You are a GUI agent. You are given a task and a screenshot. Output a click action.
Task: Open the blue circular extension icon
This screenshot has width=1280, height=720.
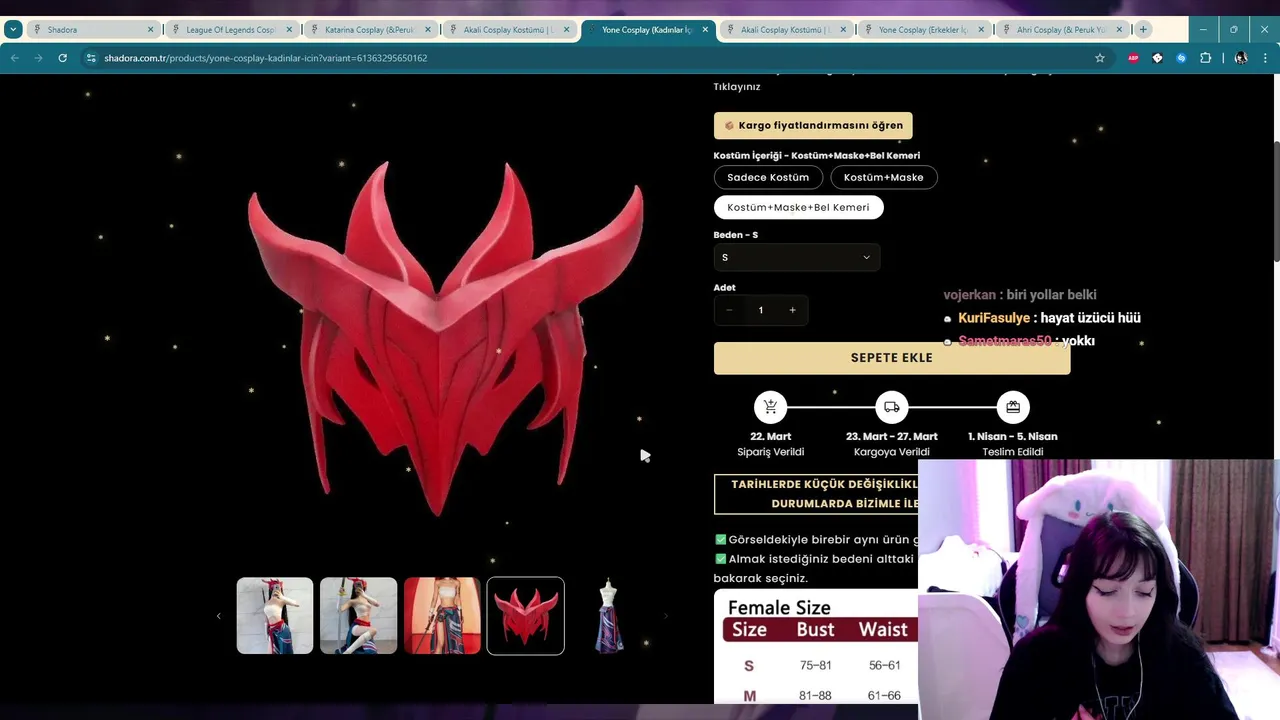[1181, 58]
